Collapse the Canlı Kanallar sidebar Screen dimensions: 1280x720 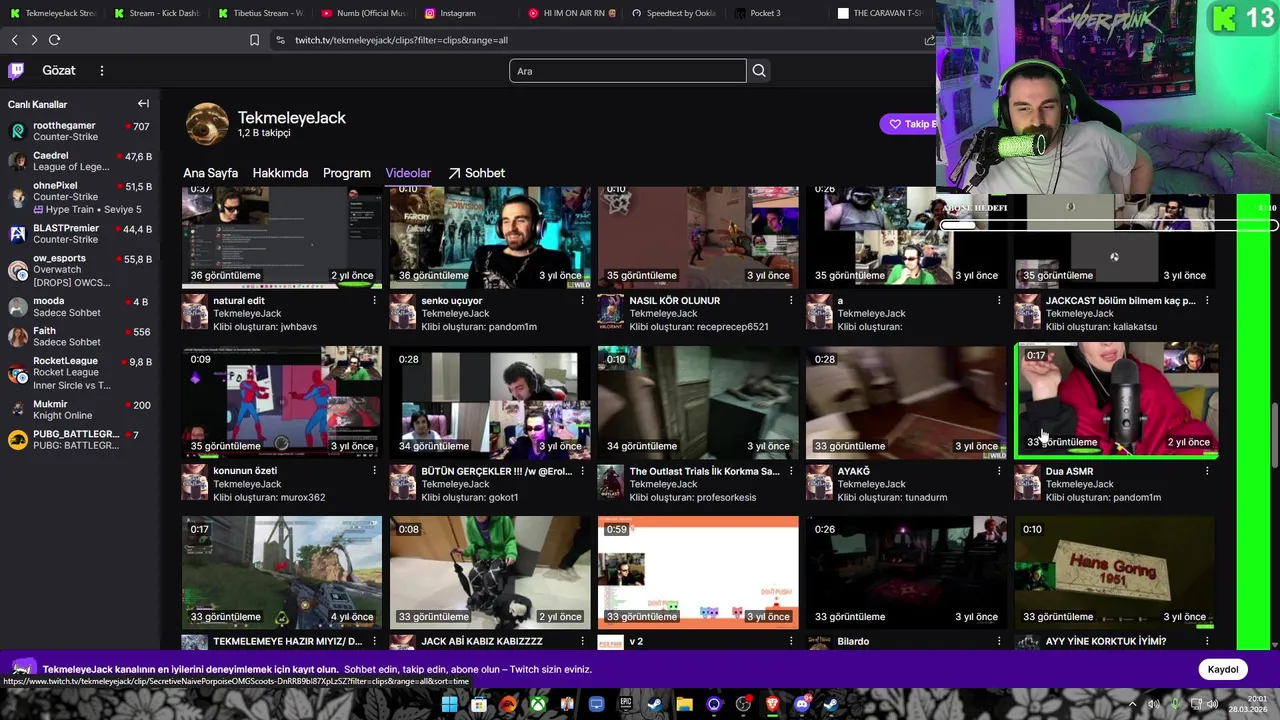click(143, 104)
